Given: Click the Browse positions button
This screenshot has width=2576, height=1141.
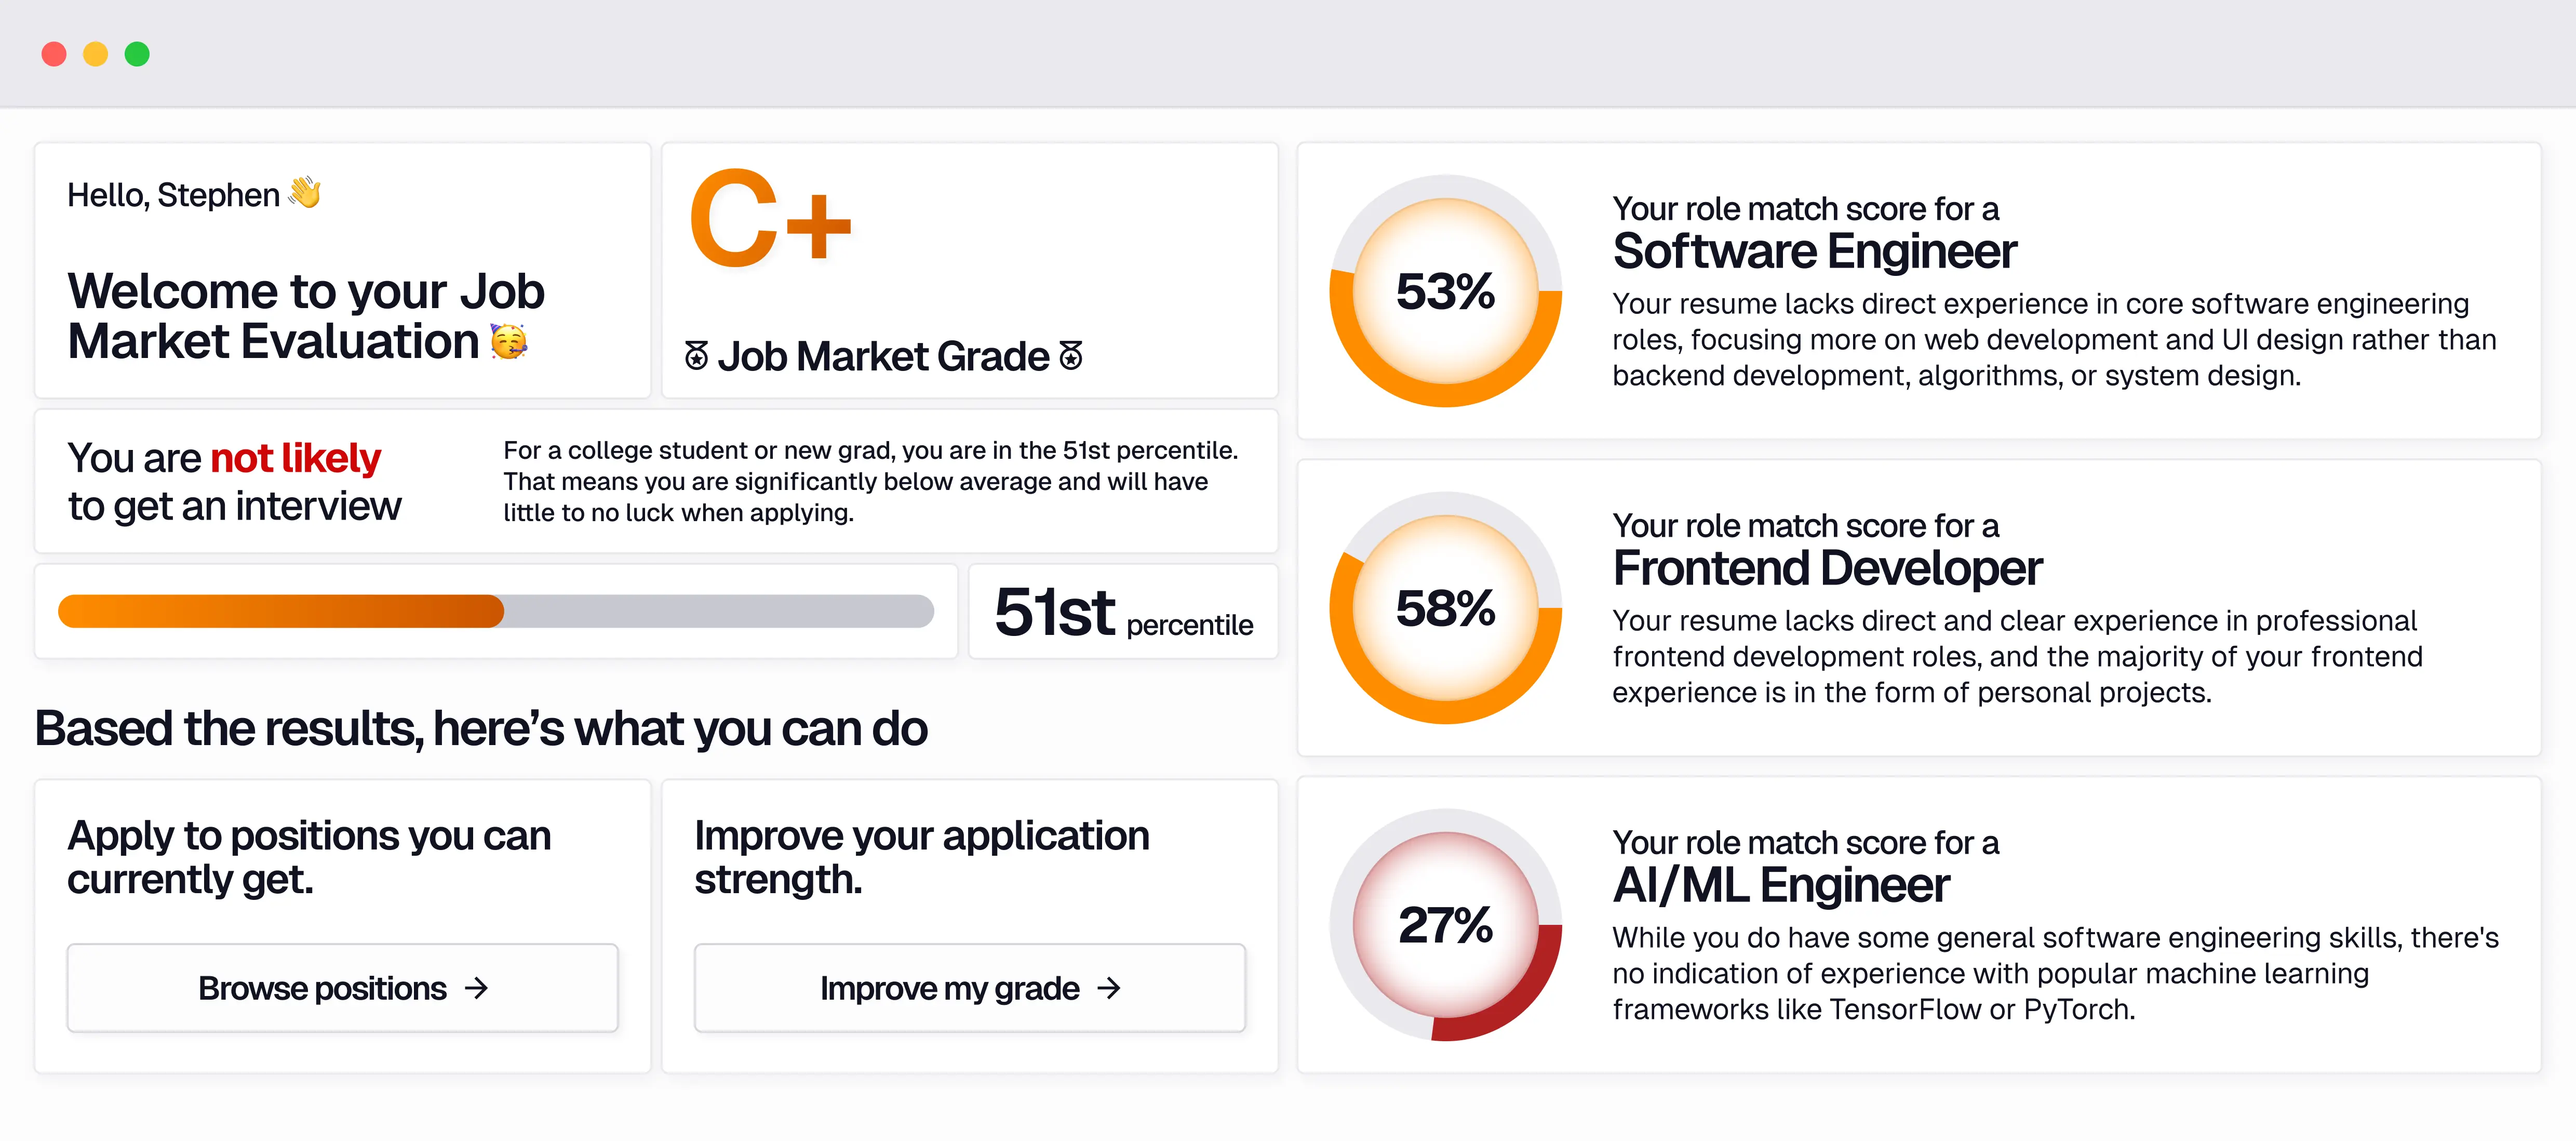Looking at the screenshot, I should point(342,988).
